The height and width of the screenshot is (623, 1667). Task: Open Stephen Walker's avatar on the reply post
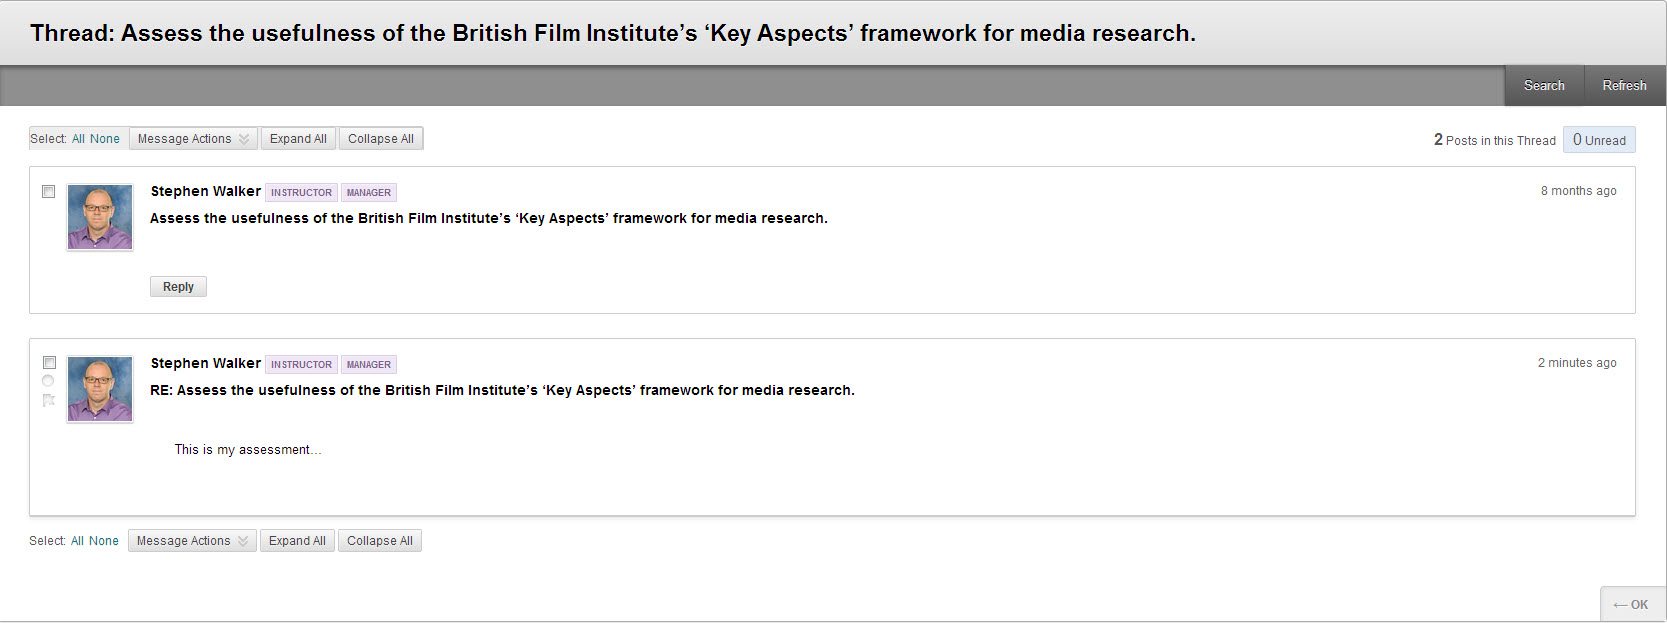pyautogui.click(x=100, y=389)
